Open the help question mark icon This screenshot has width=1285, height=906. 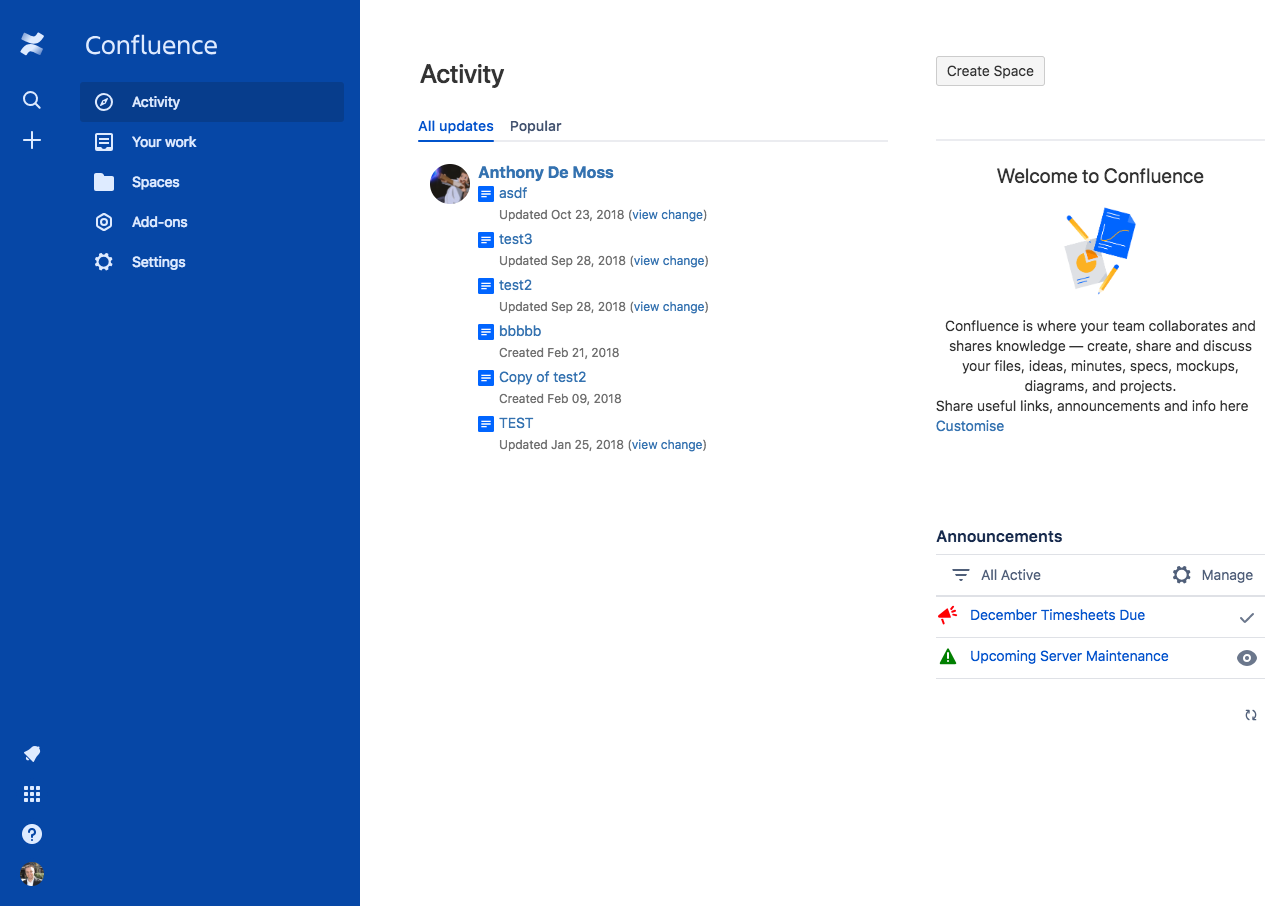(32, 834)
